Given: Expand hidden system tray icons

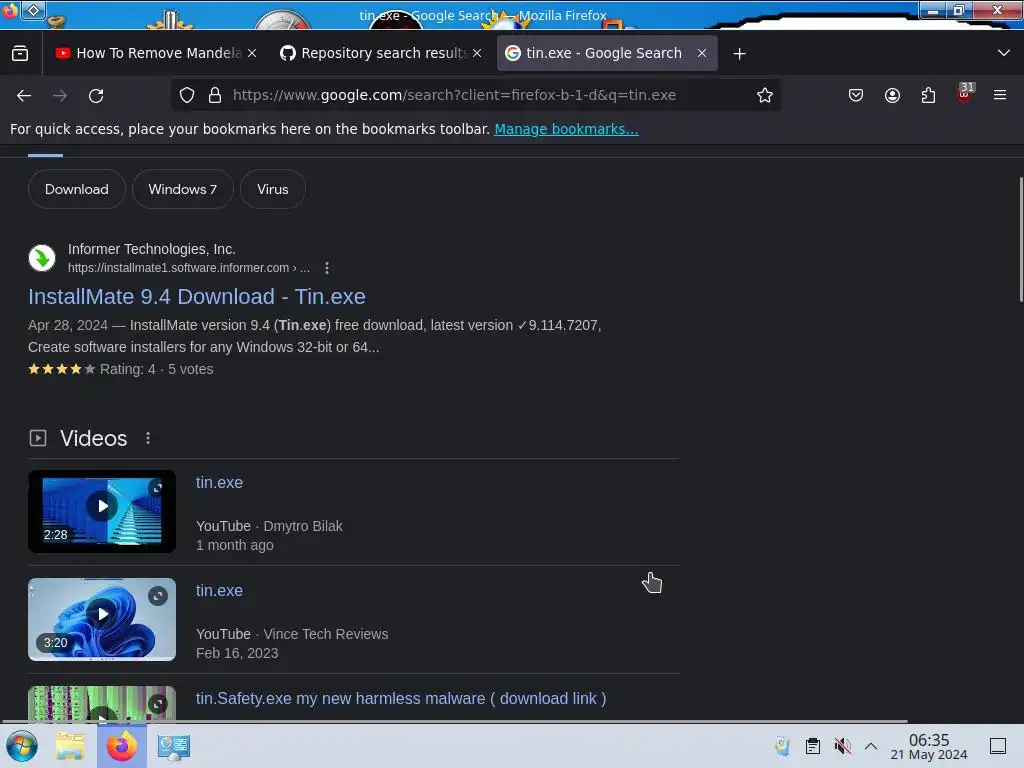Looking at the screenshot, I should [x=871, y=746].
